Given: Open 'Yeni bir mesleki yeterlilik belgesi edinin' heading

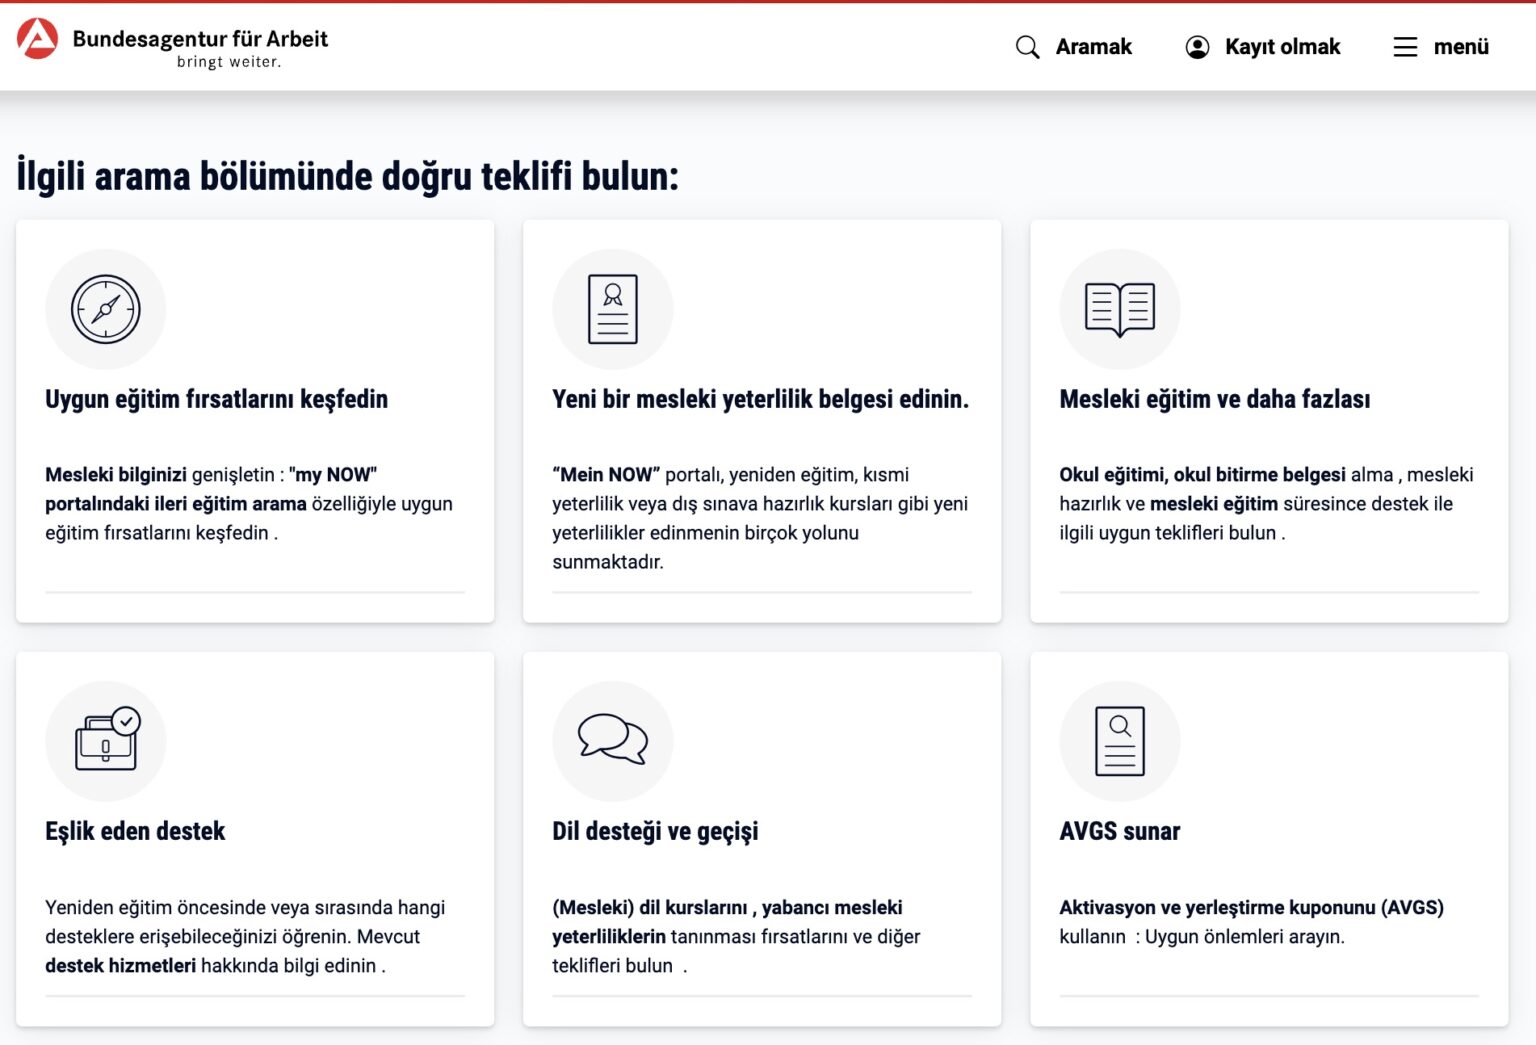Looking at the screenshot, I should [760, 399].
